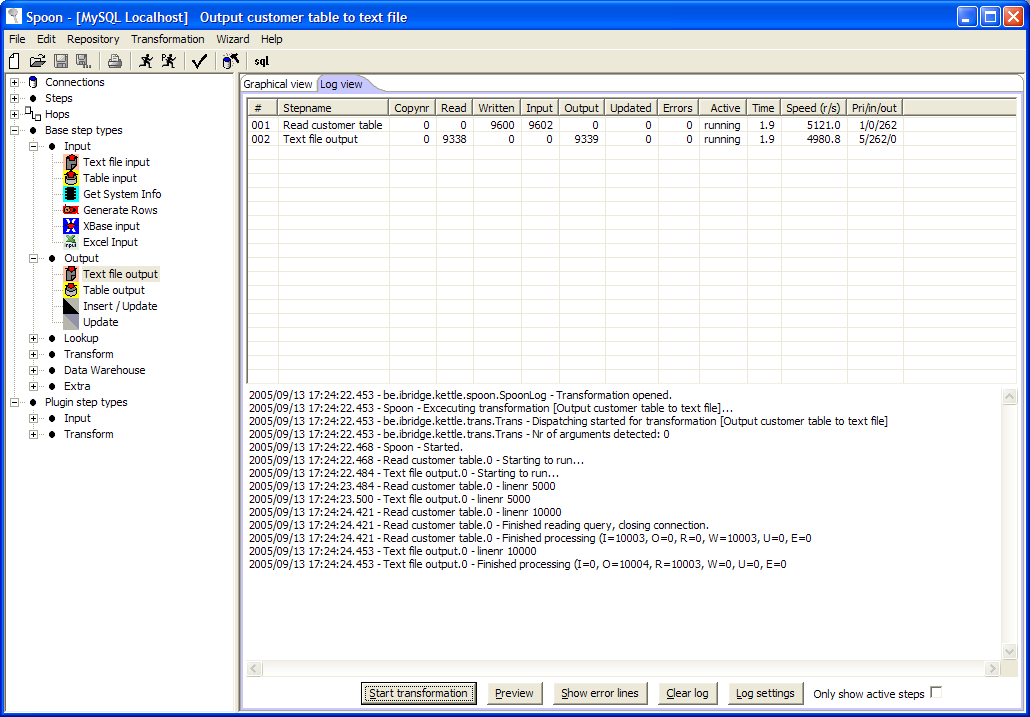Expand the Lookup step category
Image resolution: width=1030 pixels, height=717 pixels.
[33, 338]
